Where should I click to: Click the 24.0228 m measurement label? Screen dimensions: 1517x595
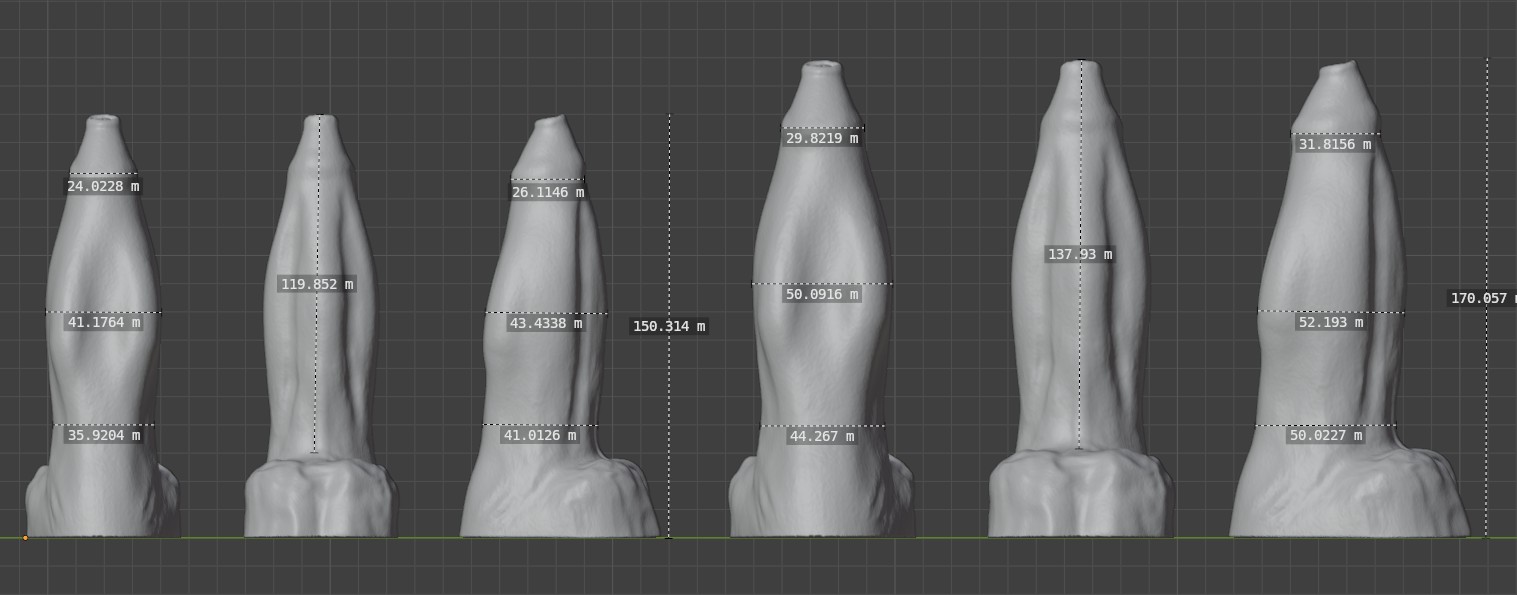click(x=103, y=186)
